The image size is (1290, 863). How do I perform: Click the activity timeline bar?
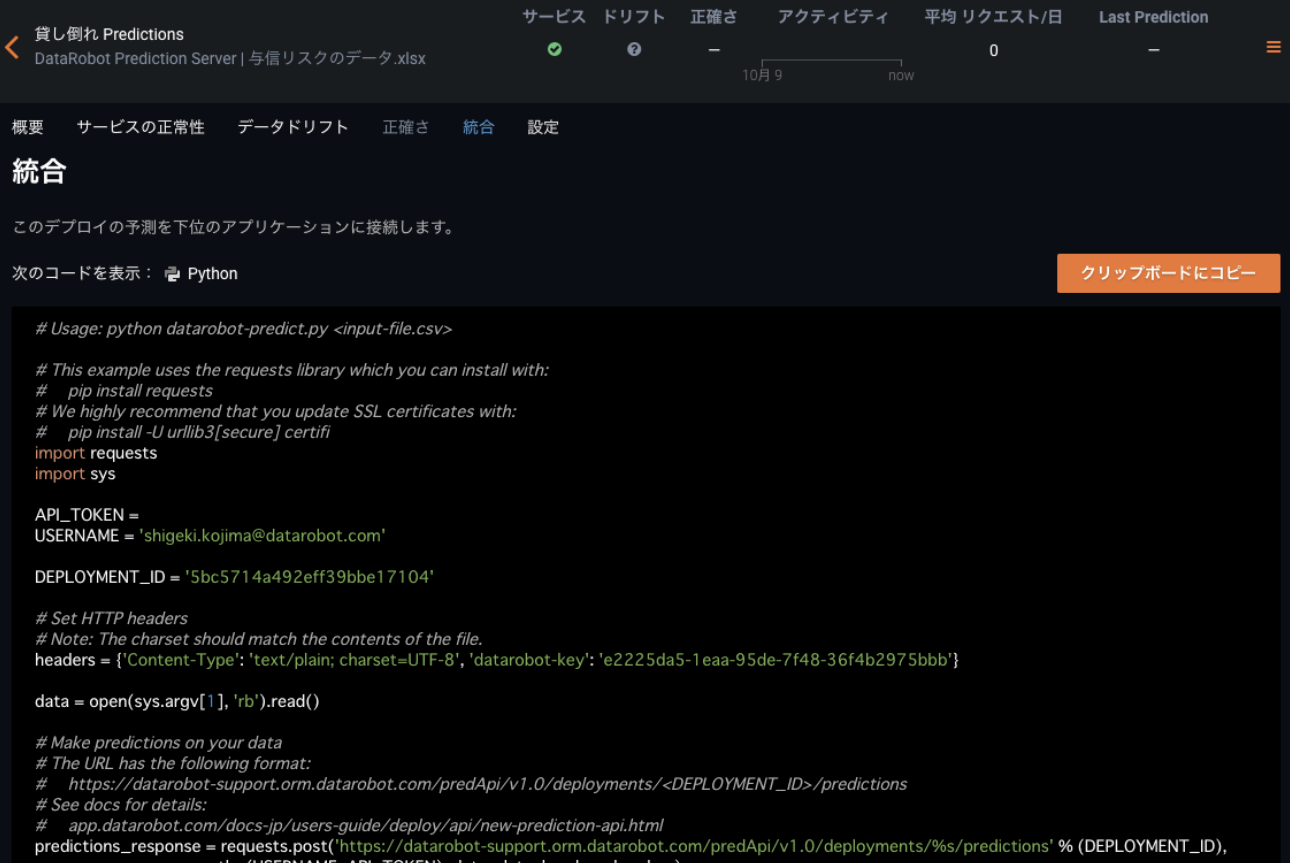click(832, 63)
